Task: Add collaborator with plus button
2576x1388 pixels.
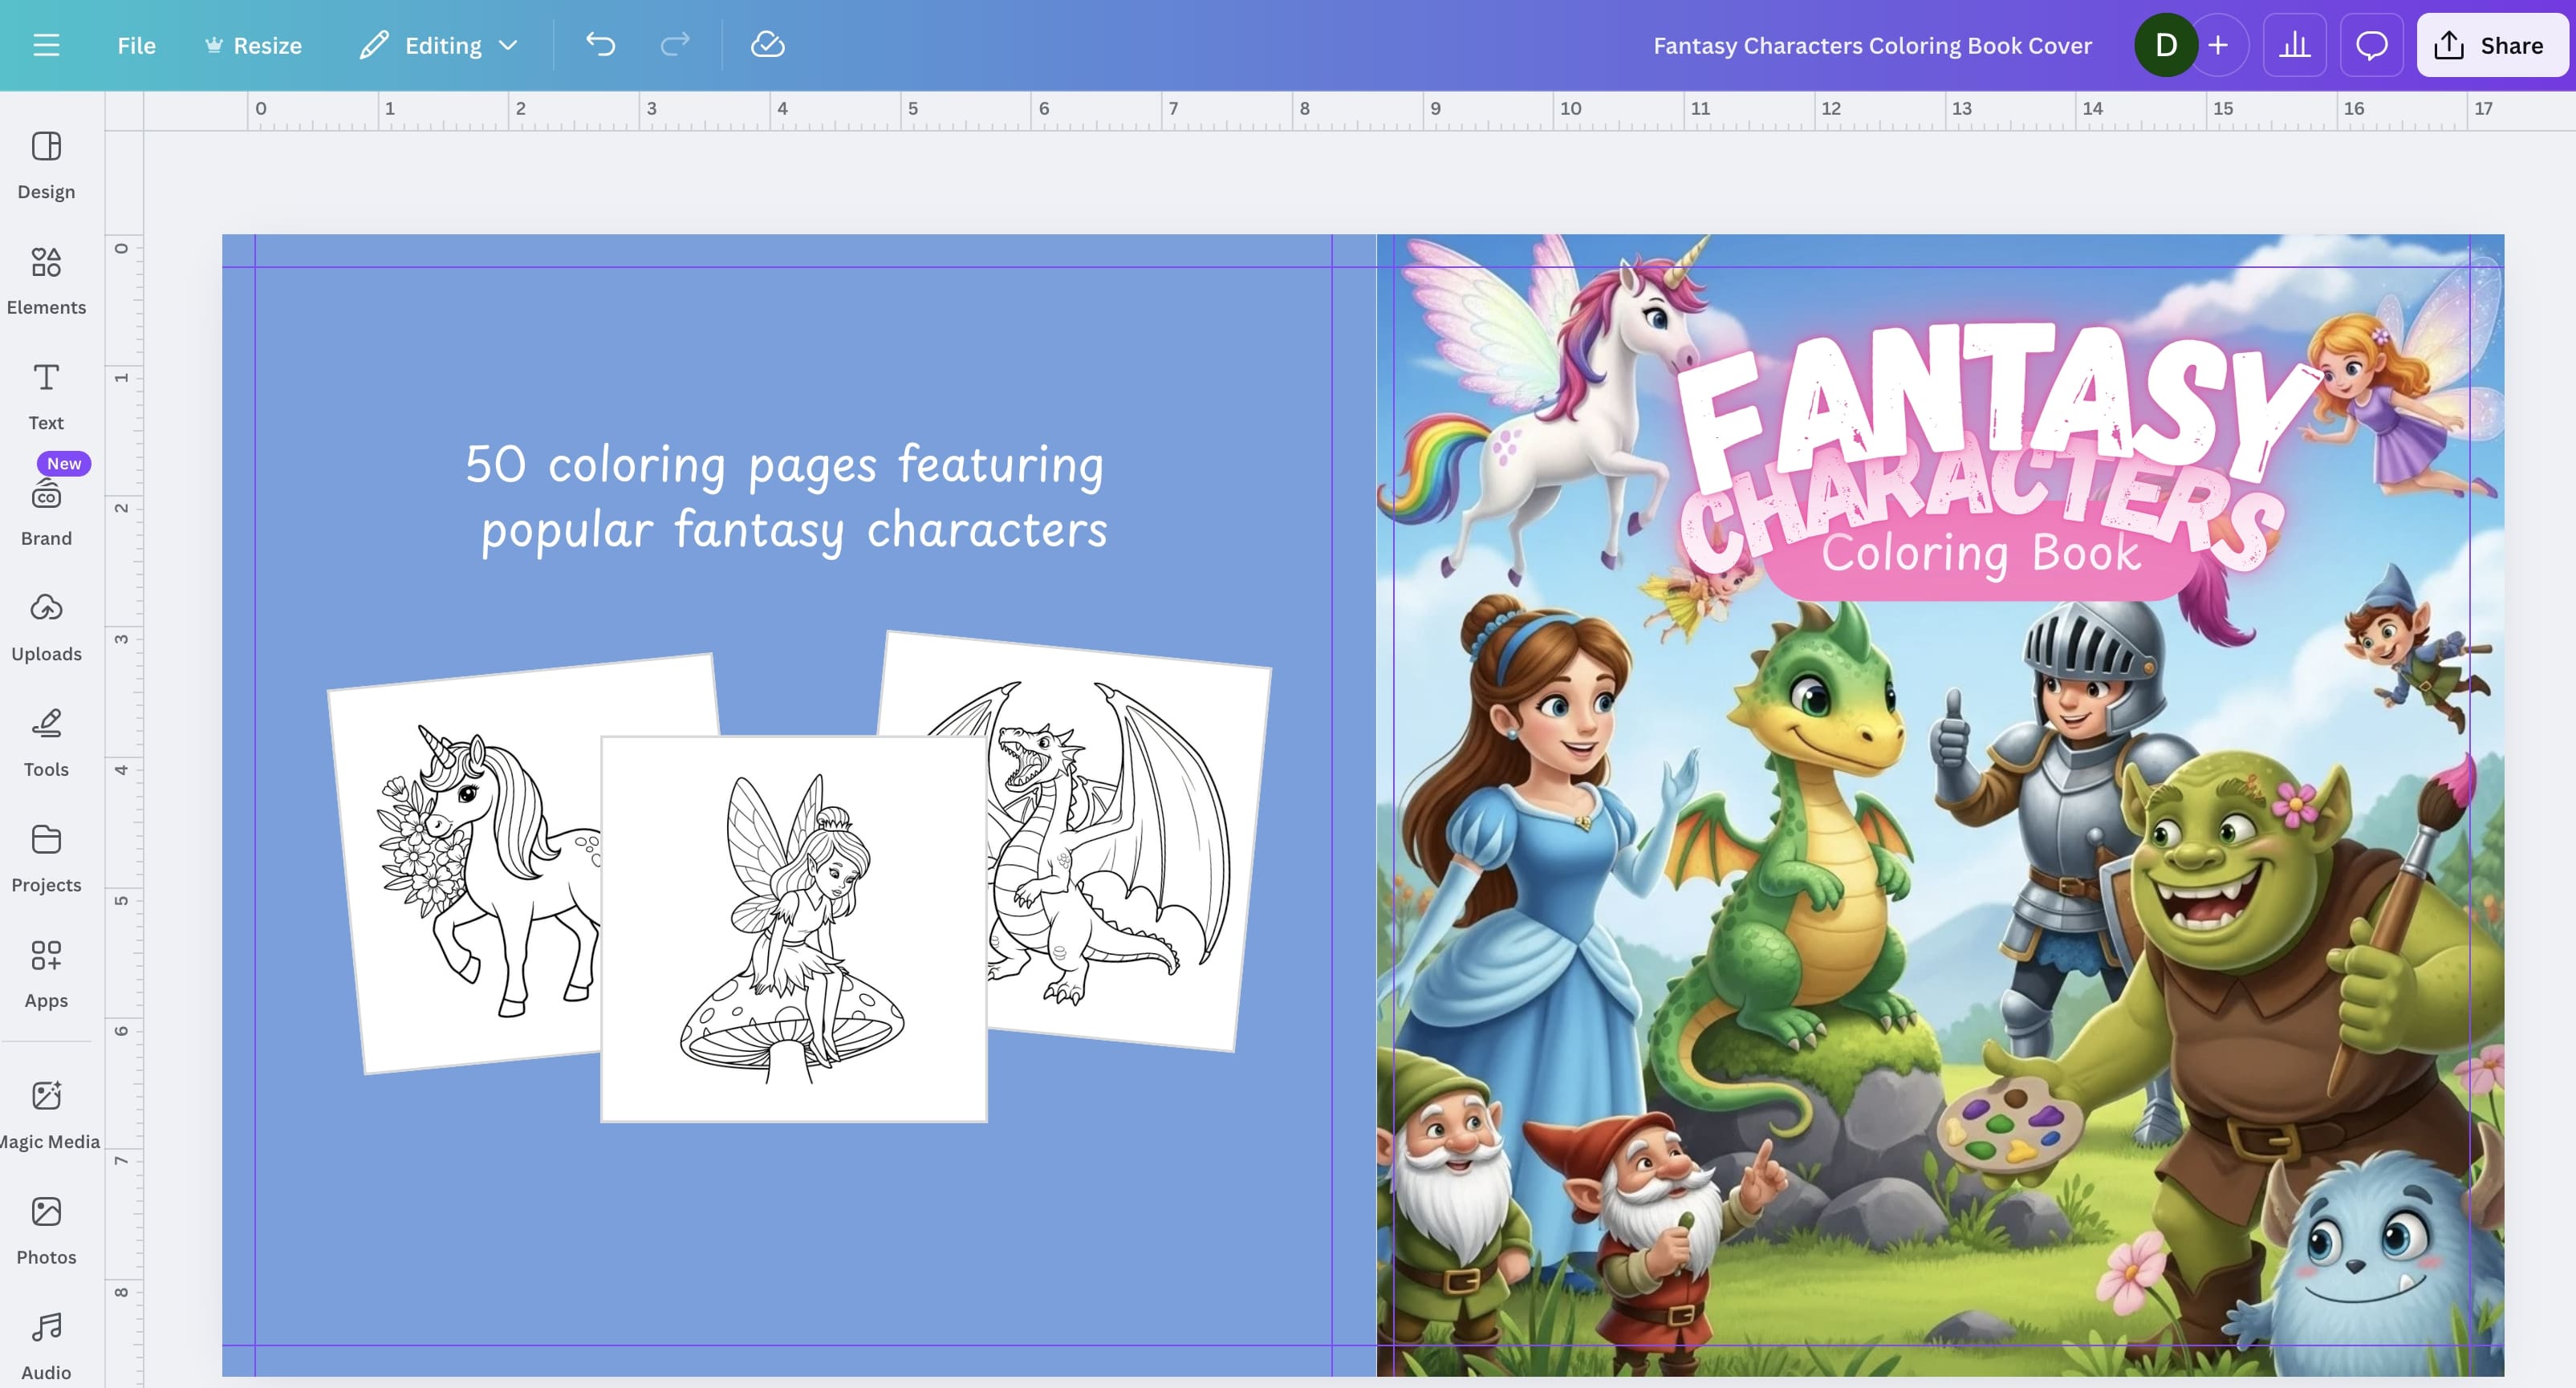Action: click(2218, 45)
